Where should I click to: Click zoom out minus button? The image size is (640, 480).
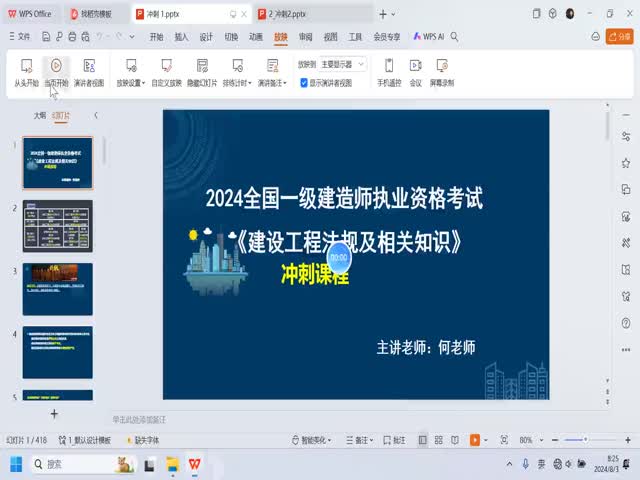[555, 440]
